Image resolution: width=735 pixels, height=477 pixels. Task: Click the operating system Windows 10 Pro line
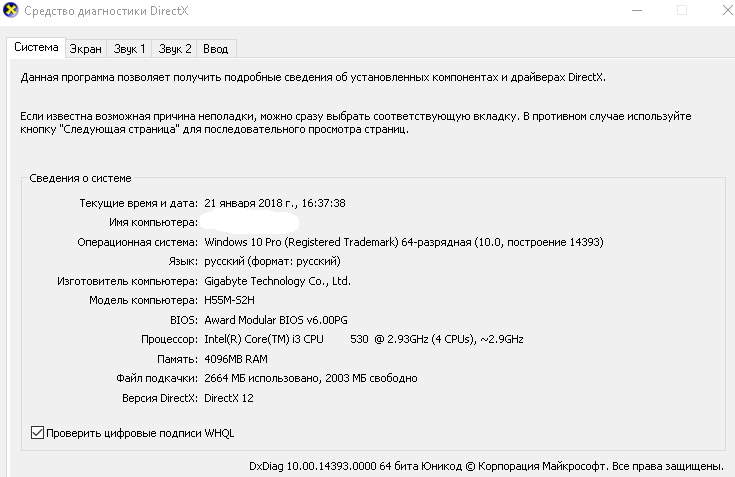(x=404, y=242)
